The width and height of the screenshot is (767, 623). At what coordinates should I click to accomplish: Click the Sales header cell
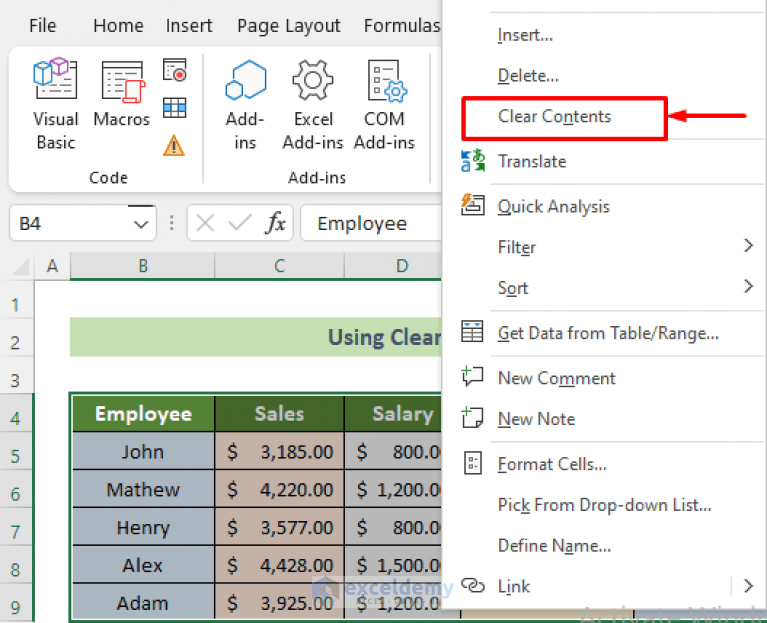(279, 414)
